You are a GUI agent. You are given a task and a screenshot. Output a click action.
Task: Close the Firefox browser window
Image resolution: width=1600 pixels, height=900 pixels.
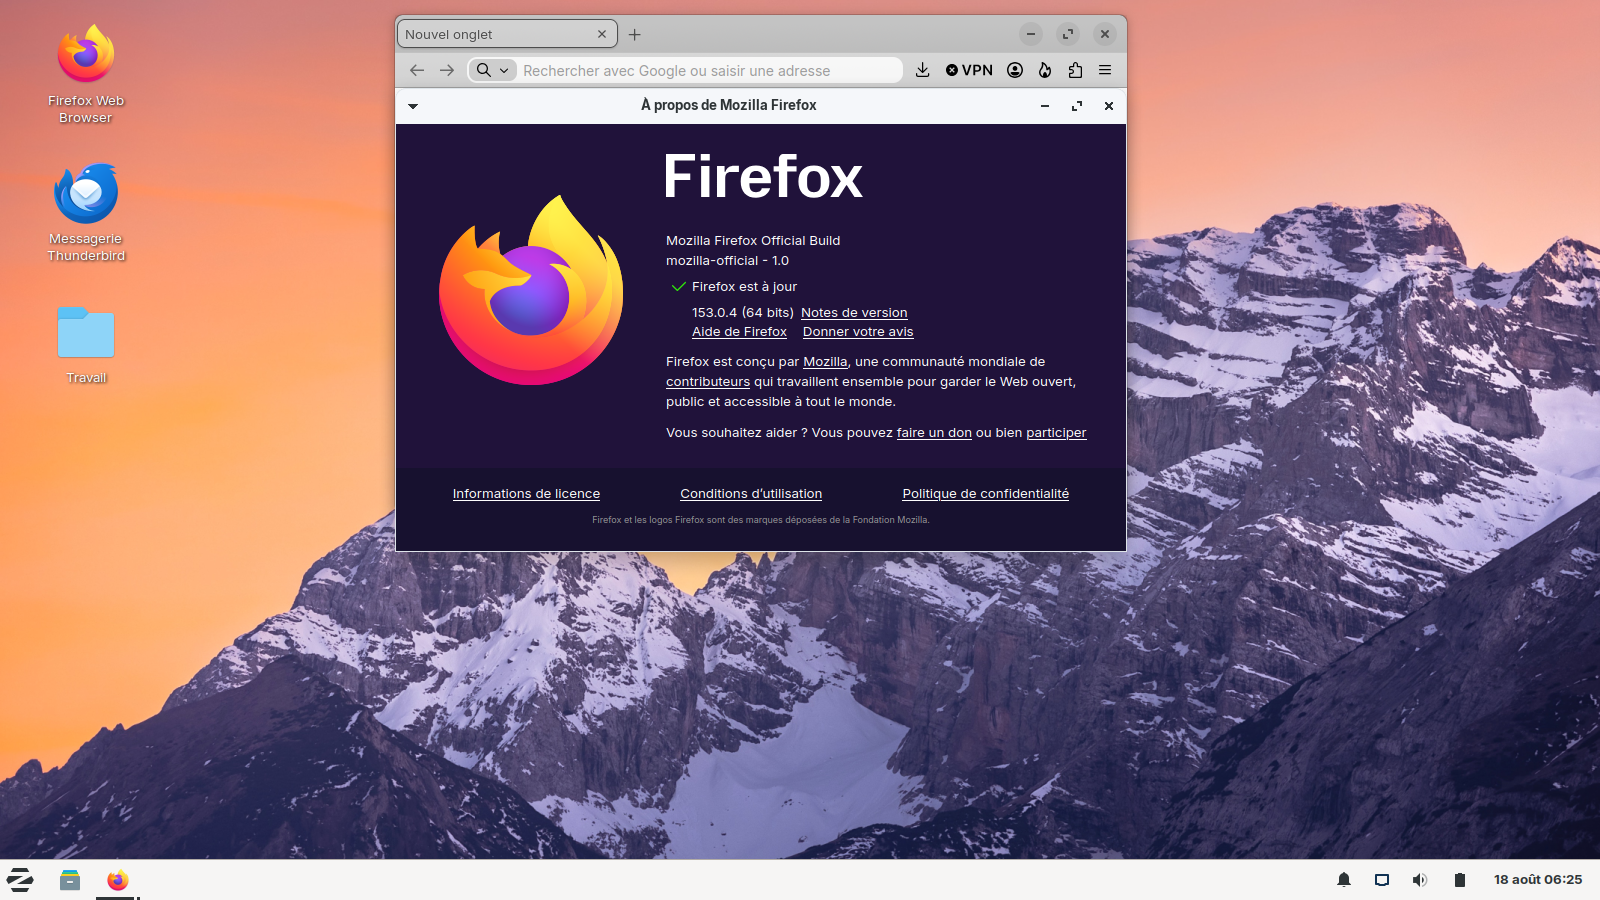[x=1105, y=34]
